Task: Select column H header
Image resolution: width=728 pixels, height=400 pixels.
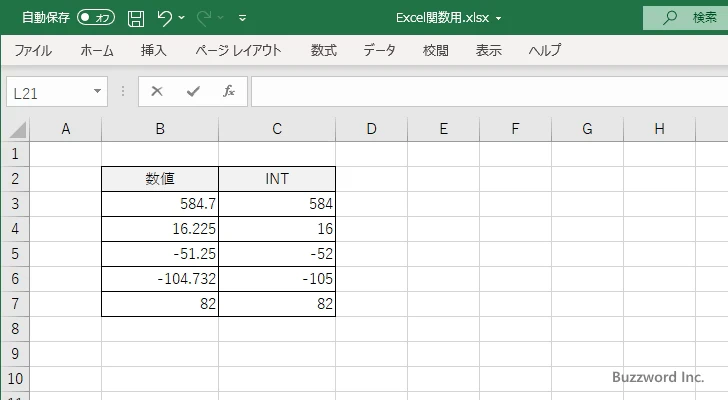Action: 659,129
